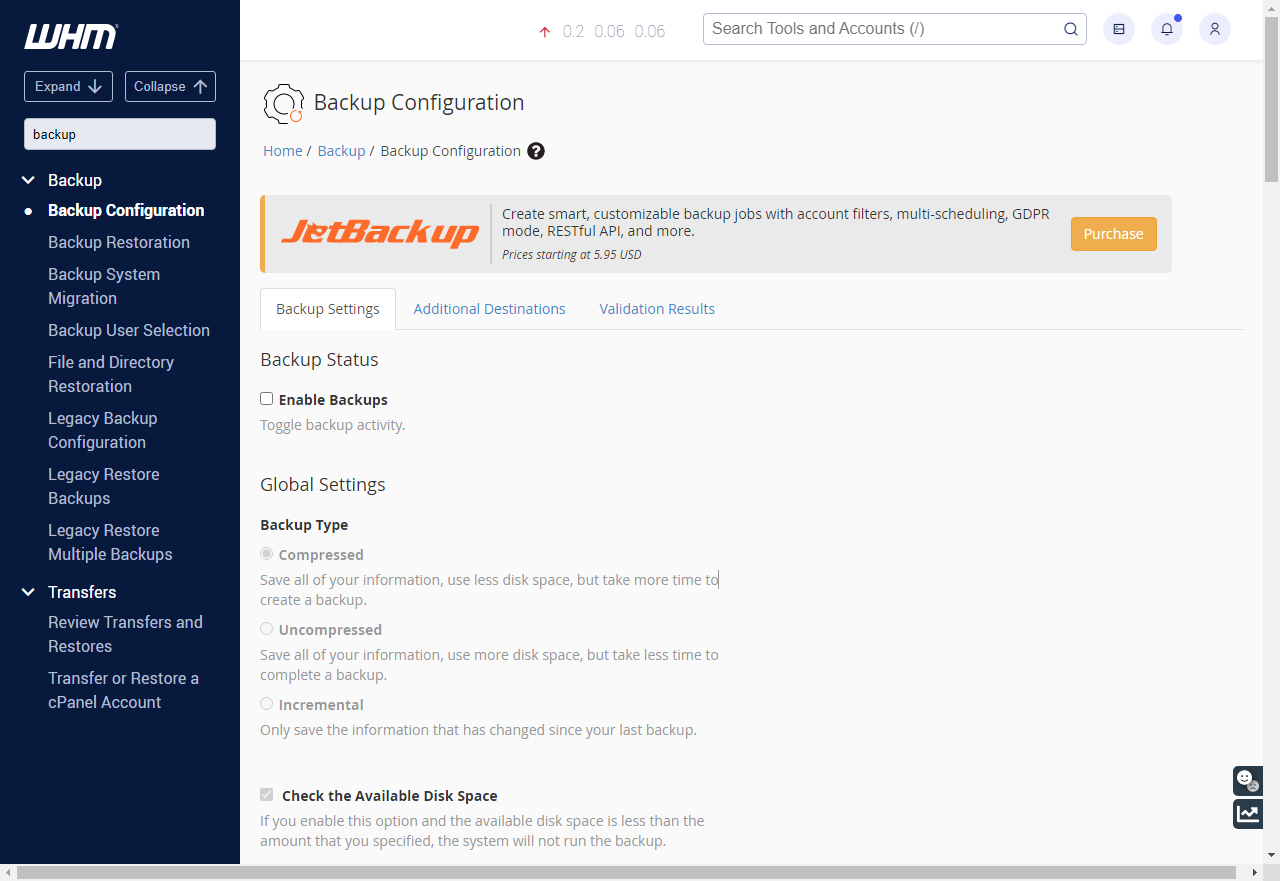1280x881 pixels.
Task: Open the Home breadcrumb link
Action: (x=282, y=150)
